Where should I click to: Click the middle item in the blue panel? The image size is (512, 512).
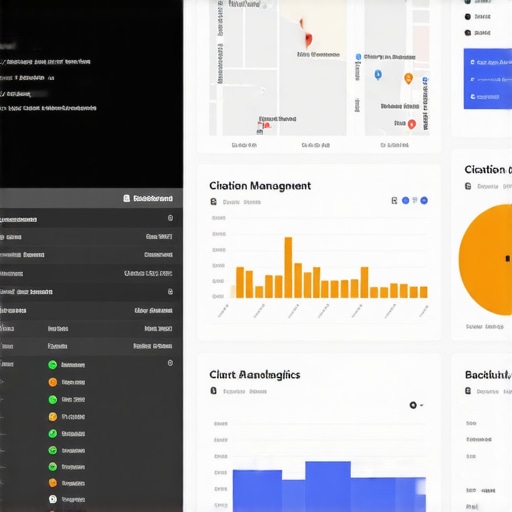pyautogui.click(x=490, y=80)
